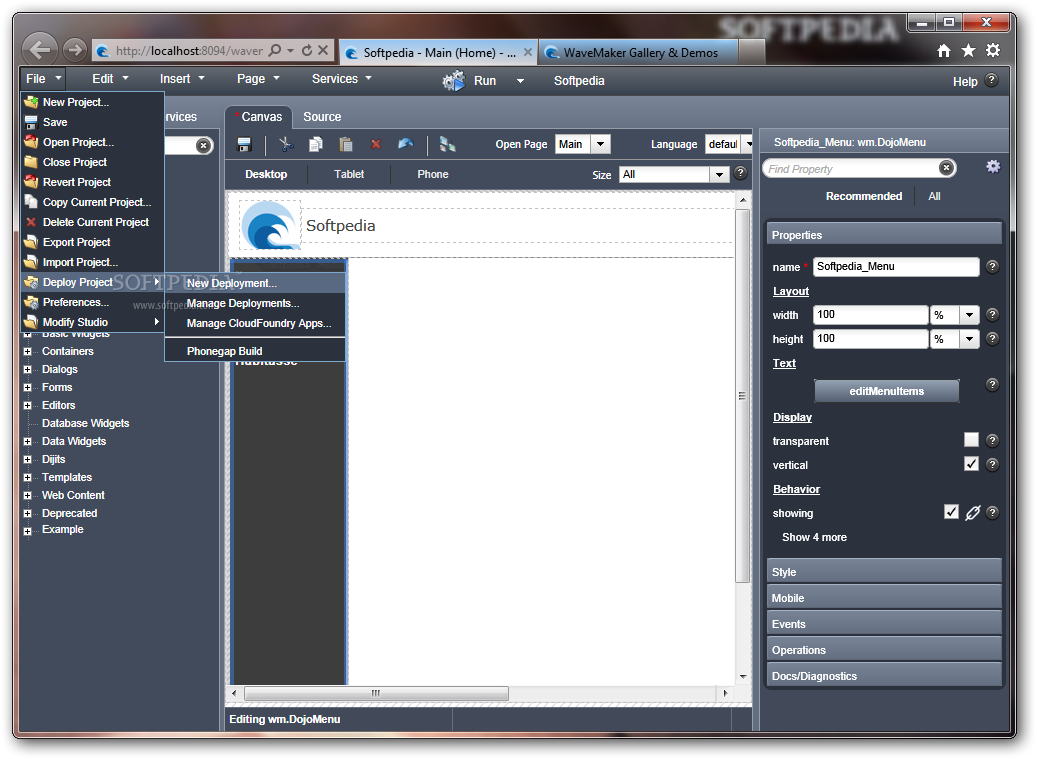The height and width of the screenshot is (759, 1037).
Task: Switch to the Tablet device view
Action: click(x=349, y=174)
